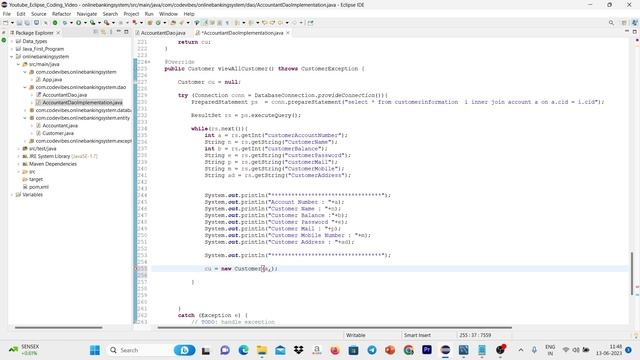Open the File menu
The width and height of the screenshot is (640, 360).
tap(7, 14)
